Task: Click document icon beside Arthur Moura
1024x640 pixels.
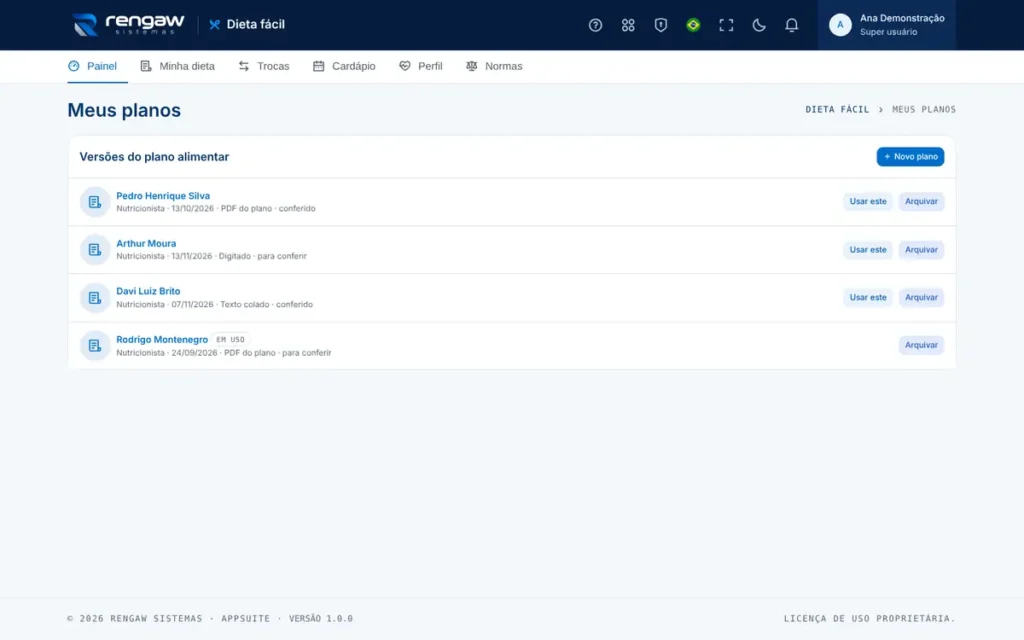Action: tap(95, 249)
